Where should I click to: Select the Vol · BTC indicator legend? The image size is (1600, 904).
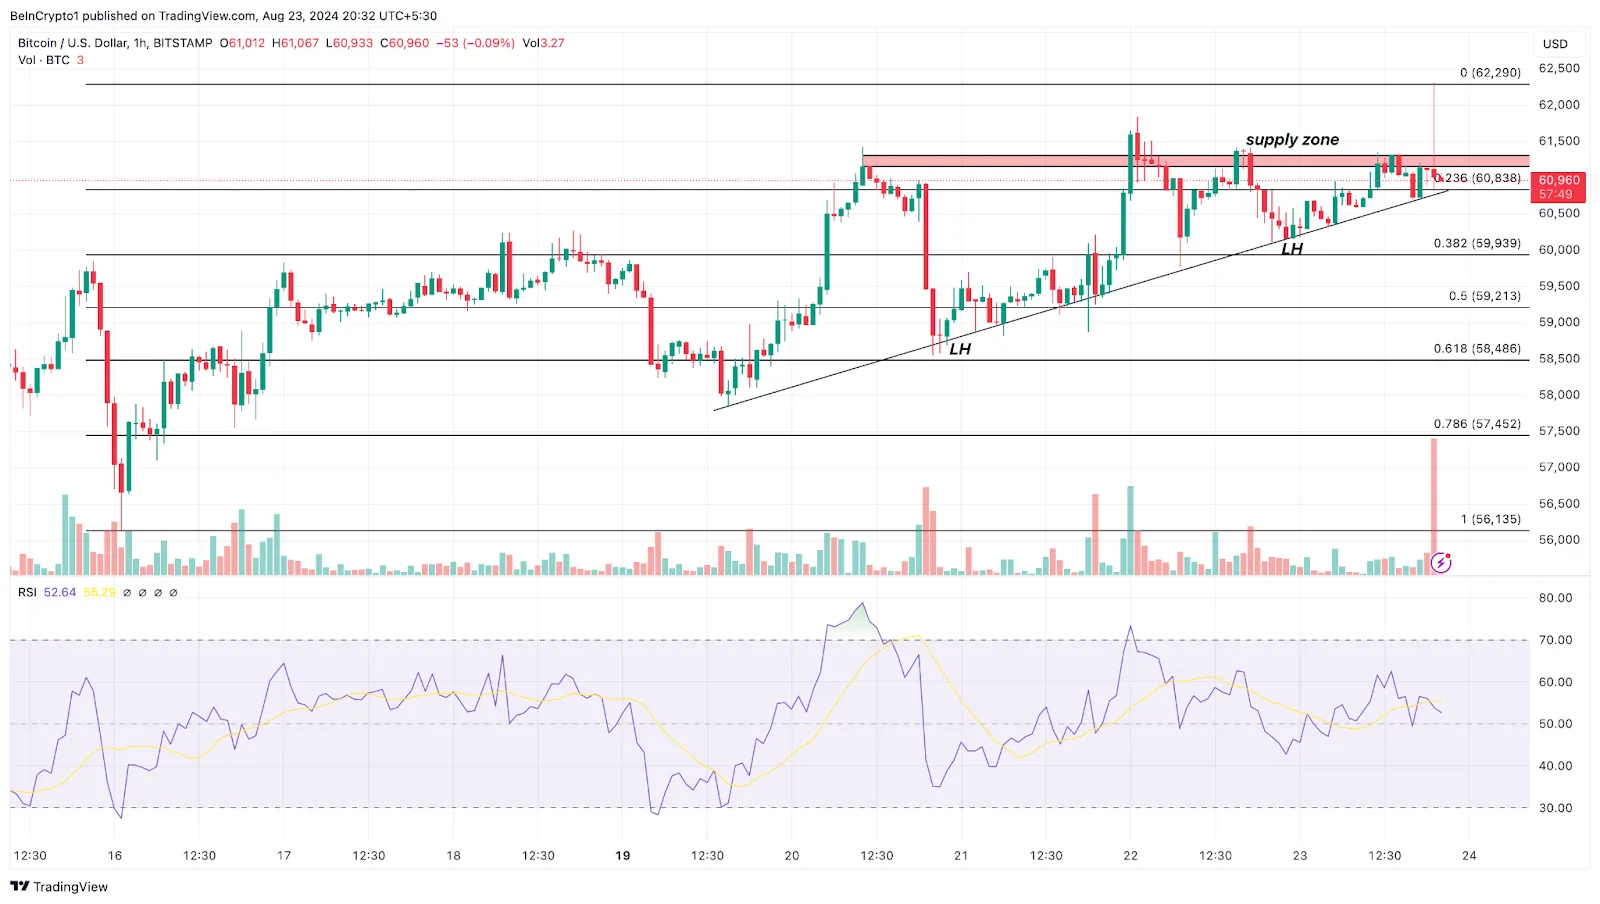coord(44,60)
